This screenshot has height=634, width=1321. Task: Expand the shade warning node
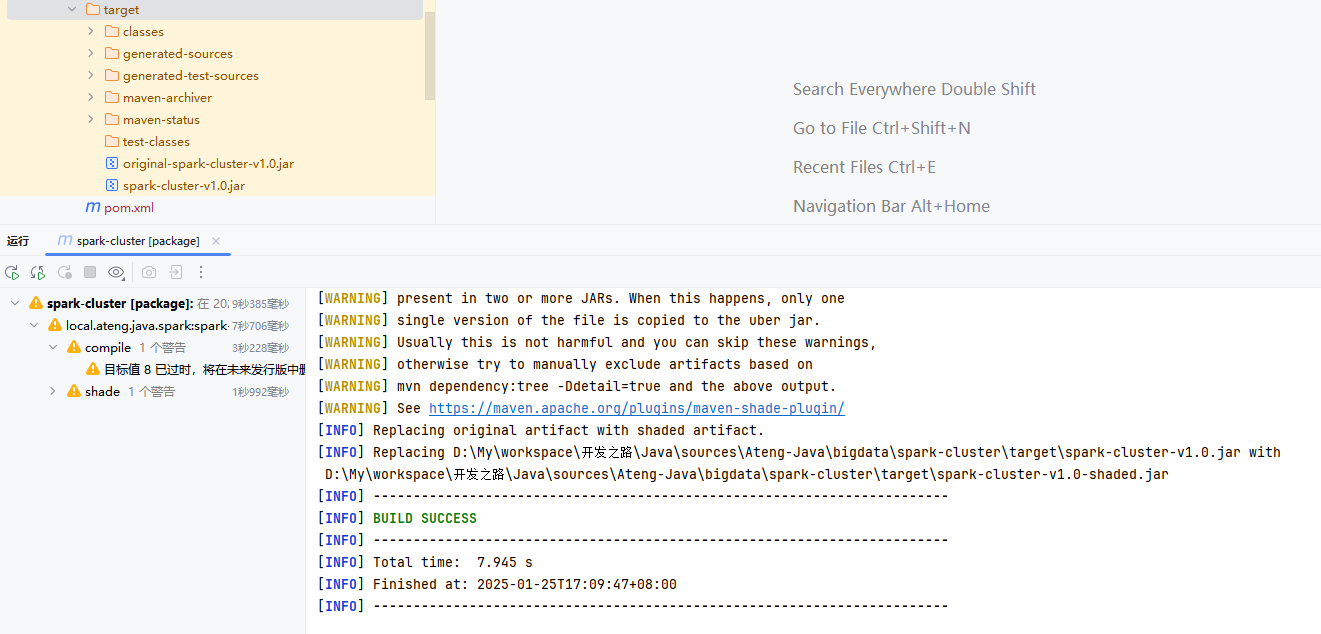[x=53, y=391]
